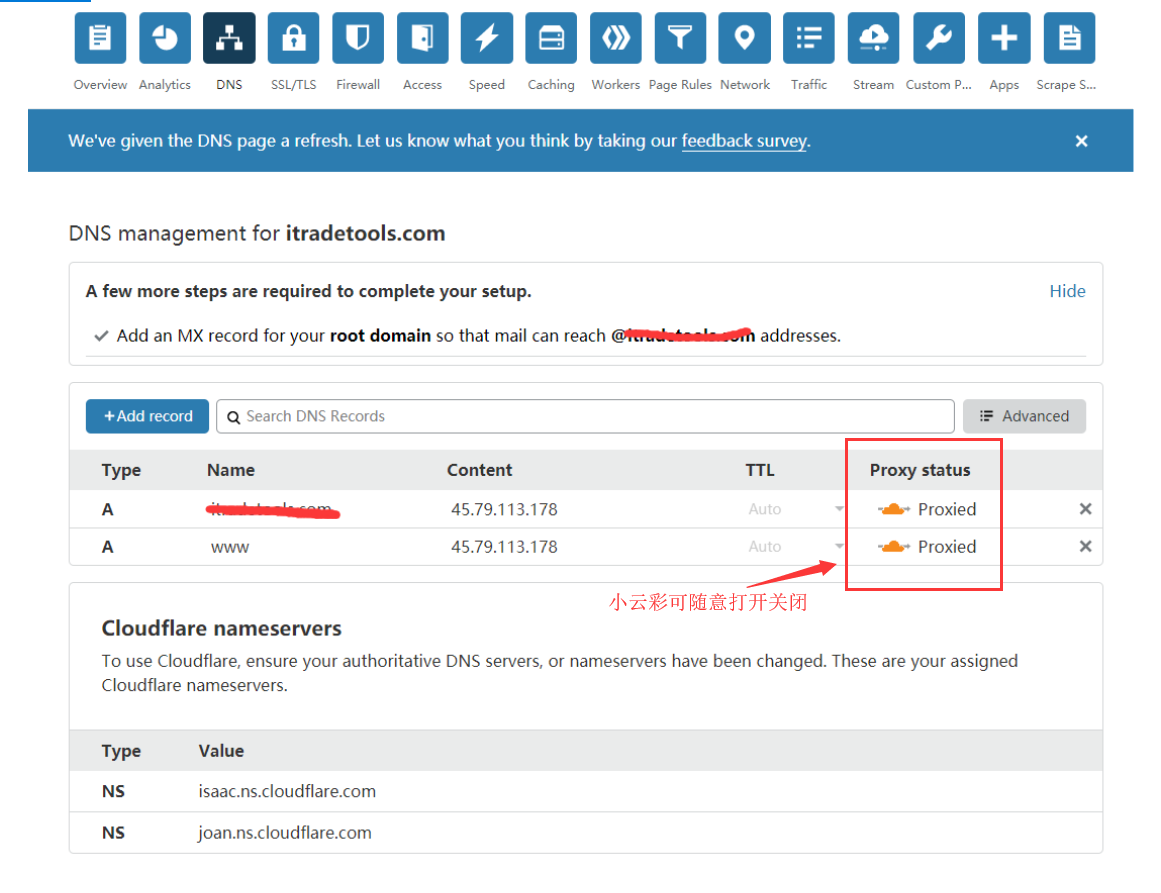The width and height of the screenshot is (1161, 893).
Task: Open the Overview section icon
Action: (x=100, y=38)
